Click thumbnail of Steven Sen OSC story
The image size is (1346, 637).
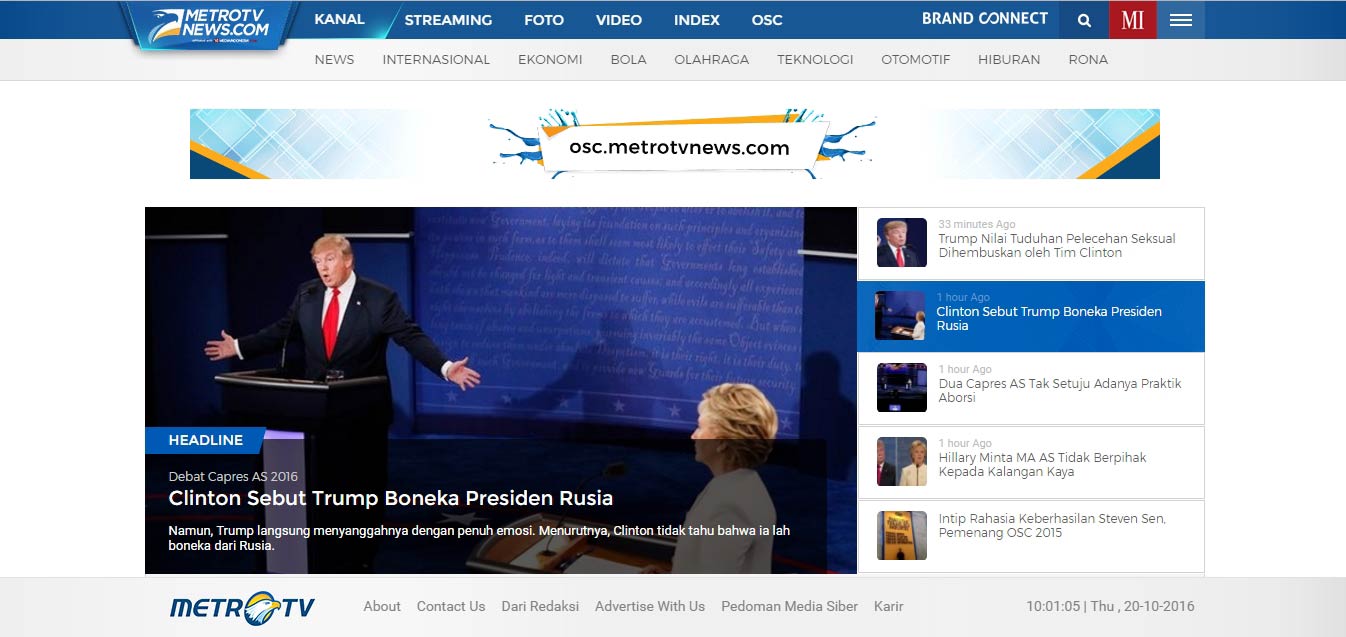902,536
